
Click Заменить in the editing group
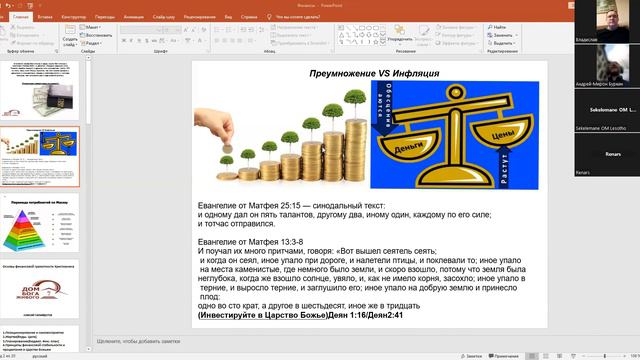pyautogui.click(x=502, y=35)
